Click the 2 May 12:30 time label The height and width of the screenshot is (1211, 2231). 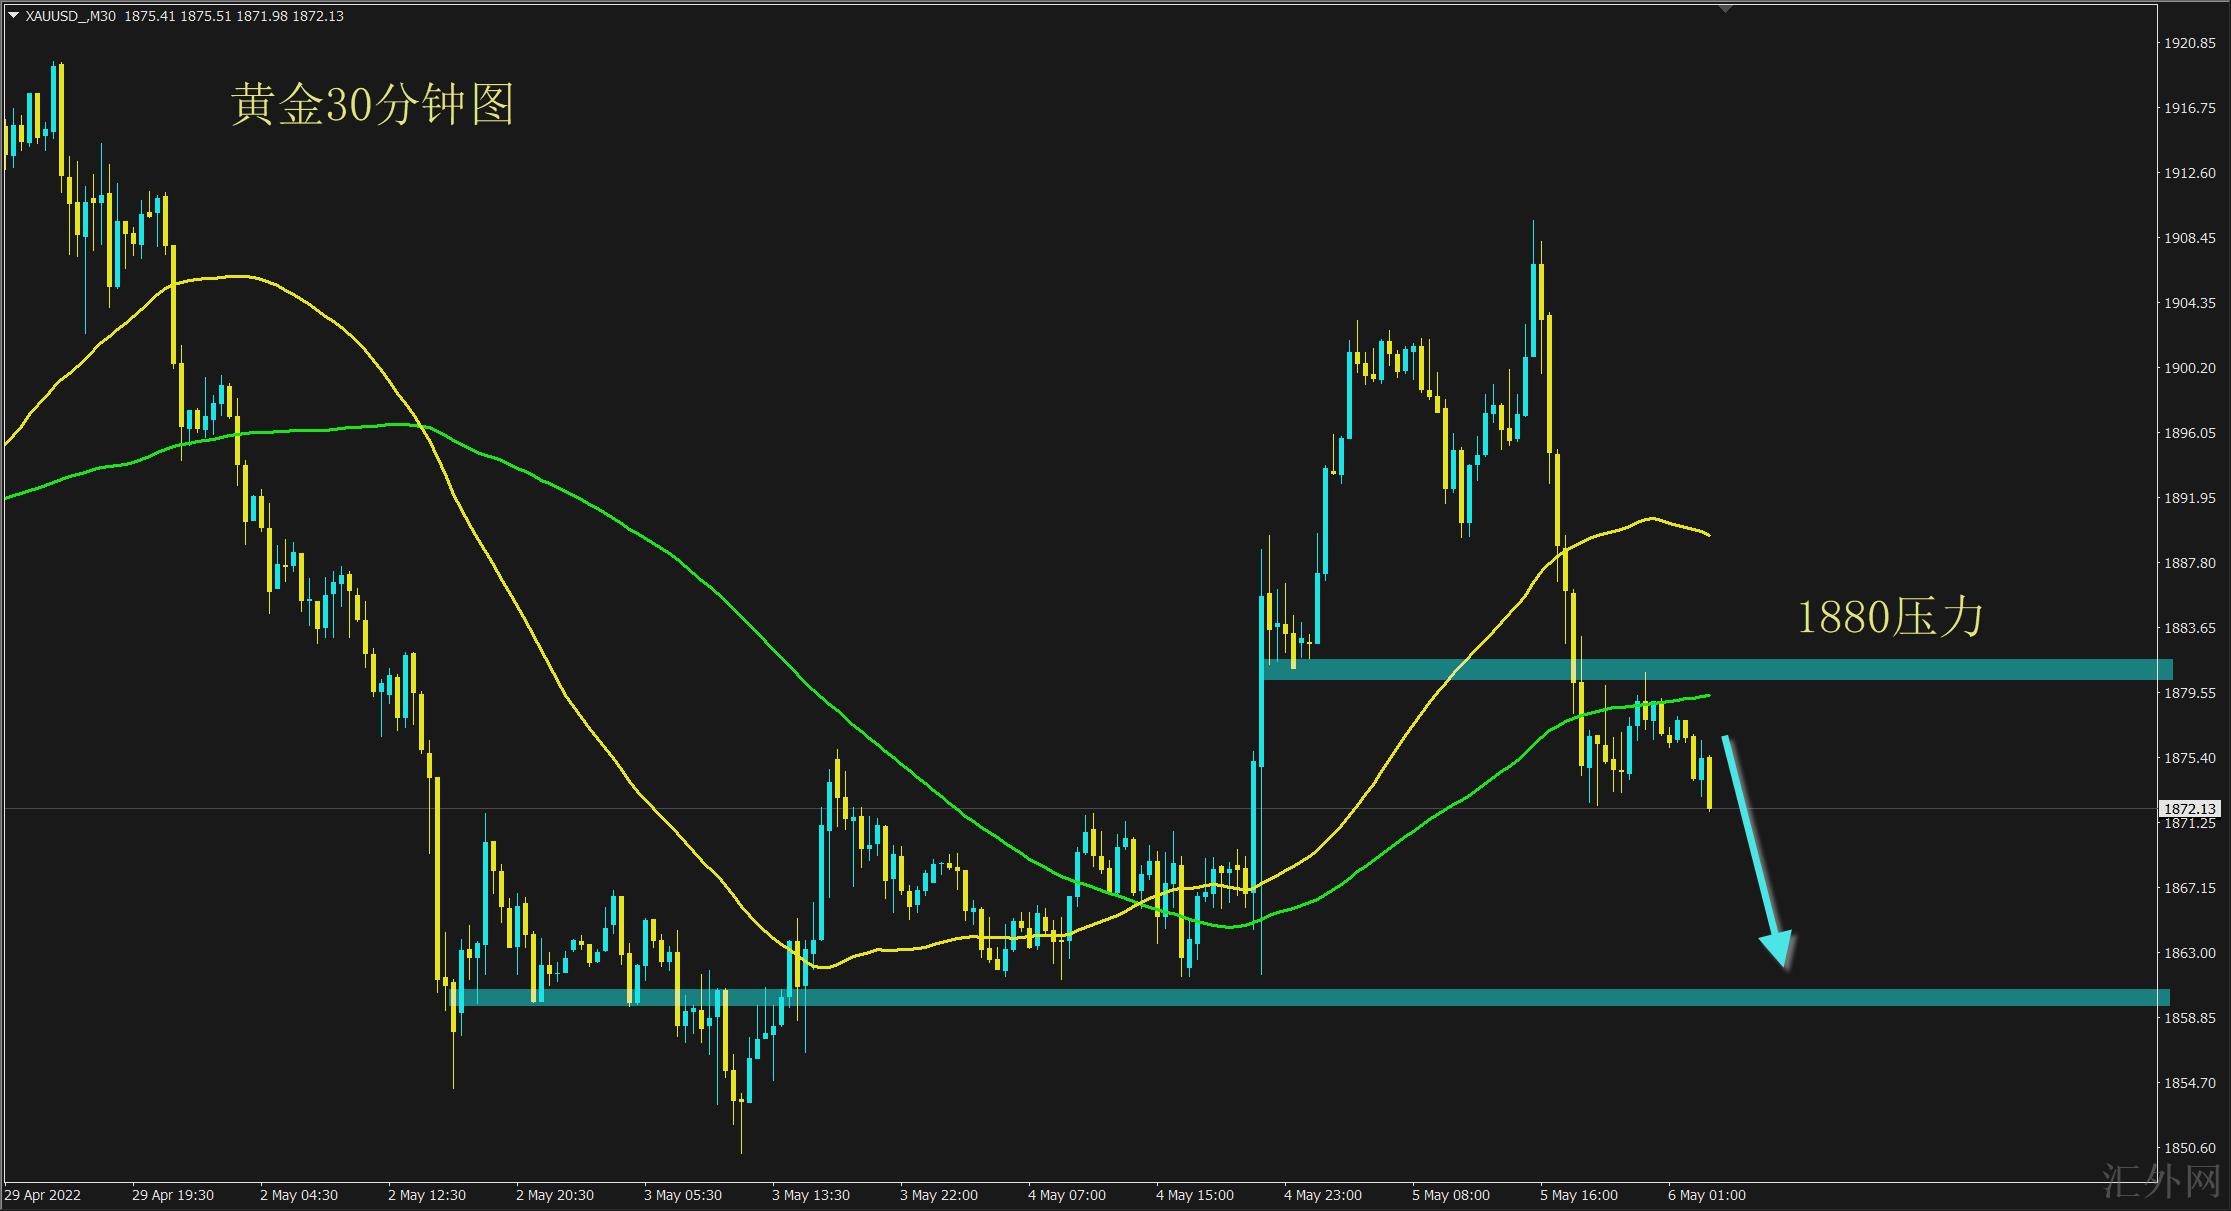click(426, 1195)
